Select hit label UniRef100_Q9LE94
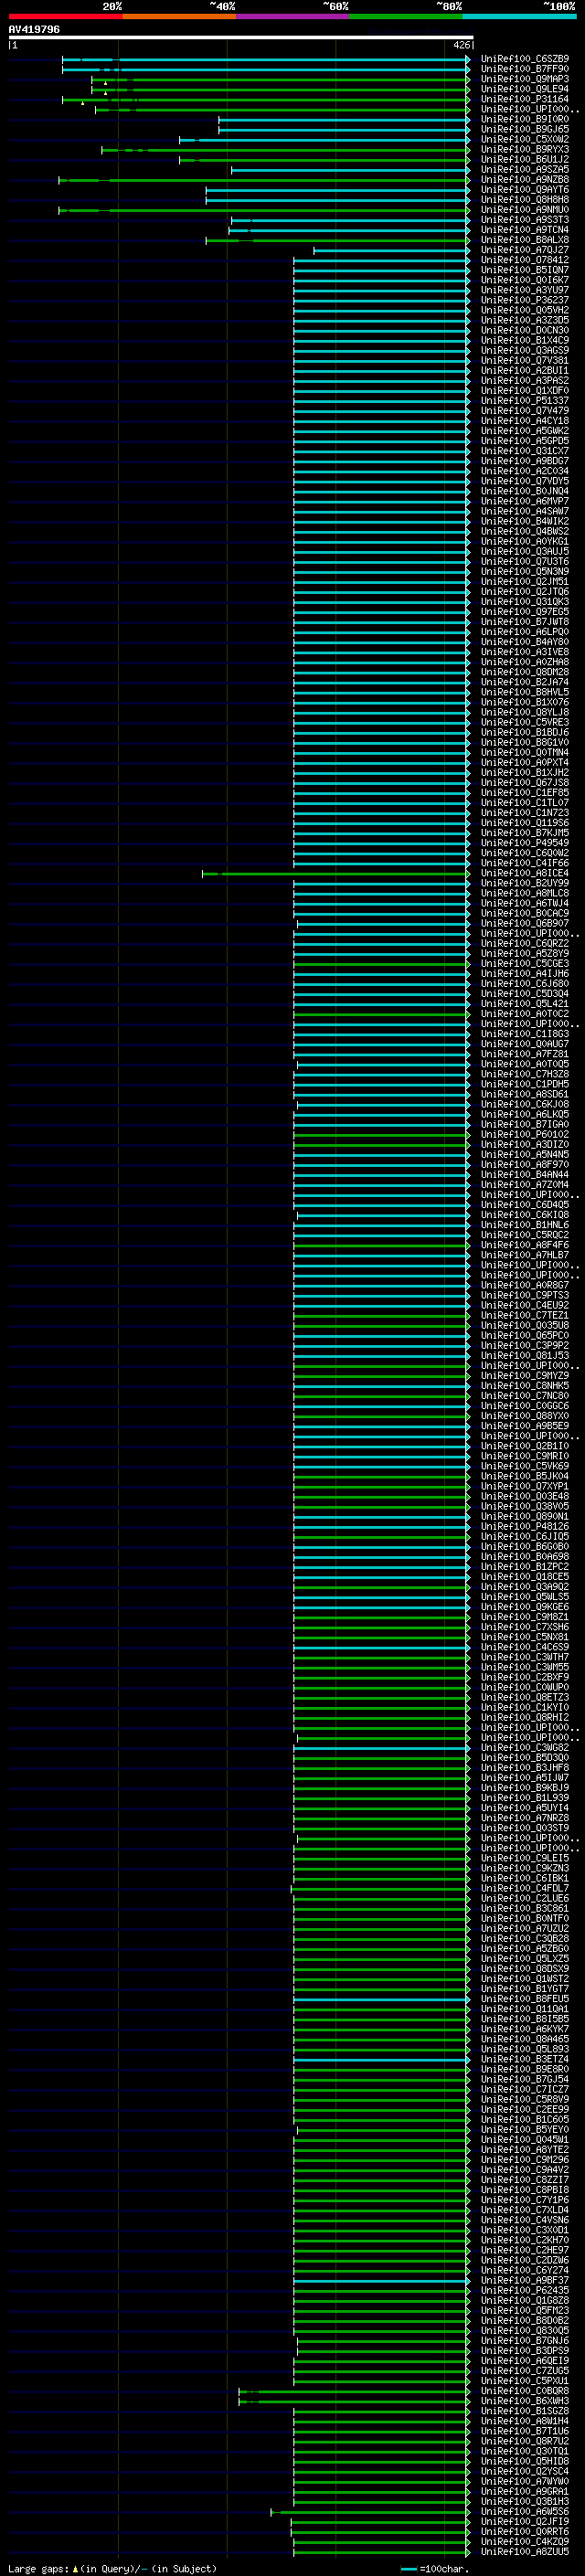This screenshot has height=2576, width=585. (x=525, y=89)
